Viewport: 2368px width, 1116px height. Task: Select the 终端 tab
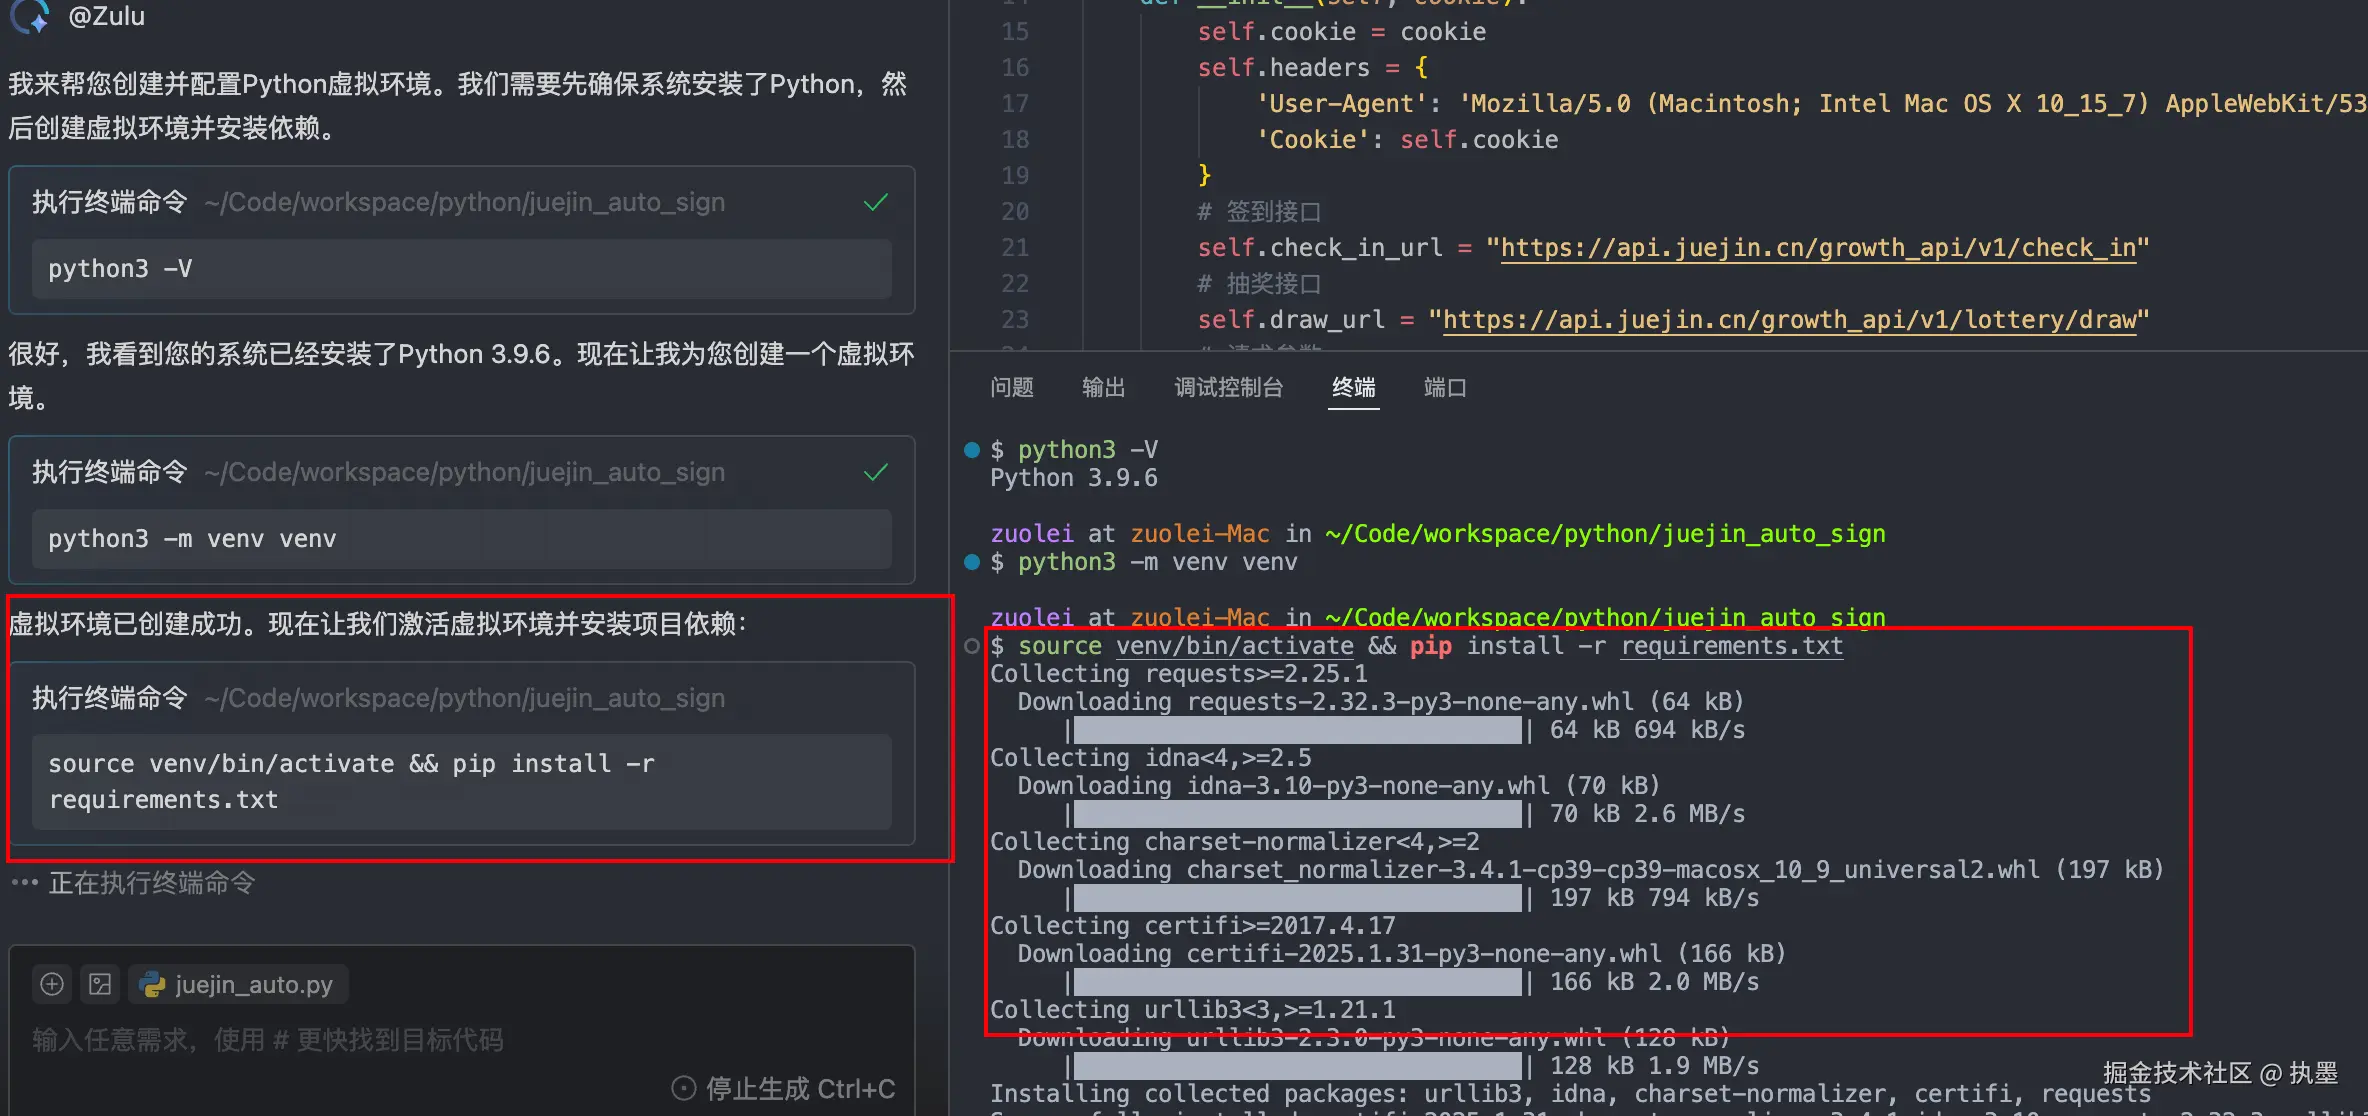click(1354, 388)
